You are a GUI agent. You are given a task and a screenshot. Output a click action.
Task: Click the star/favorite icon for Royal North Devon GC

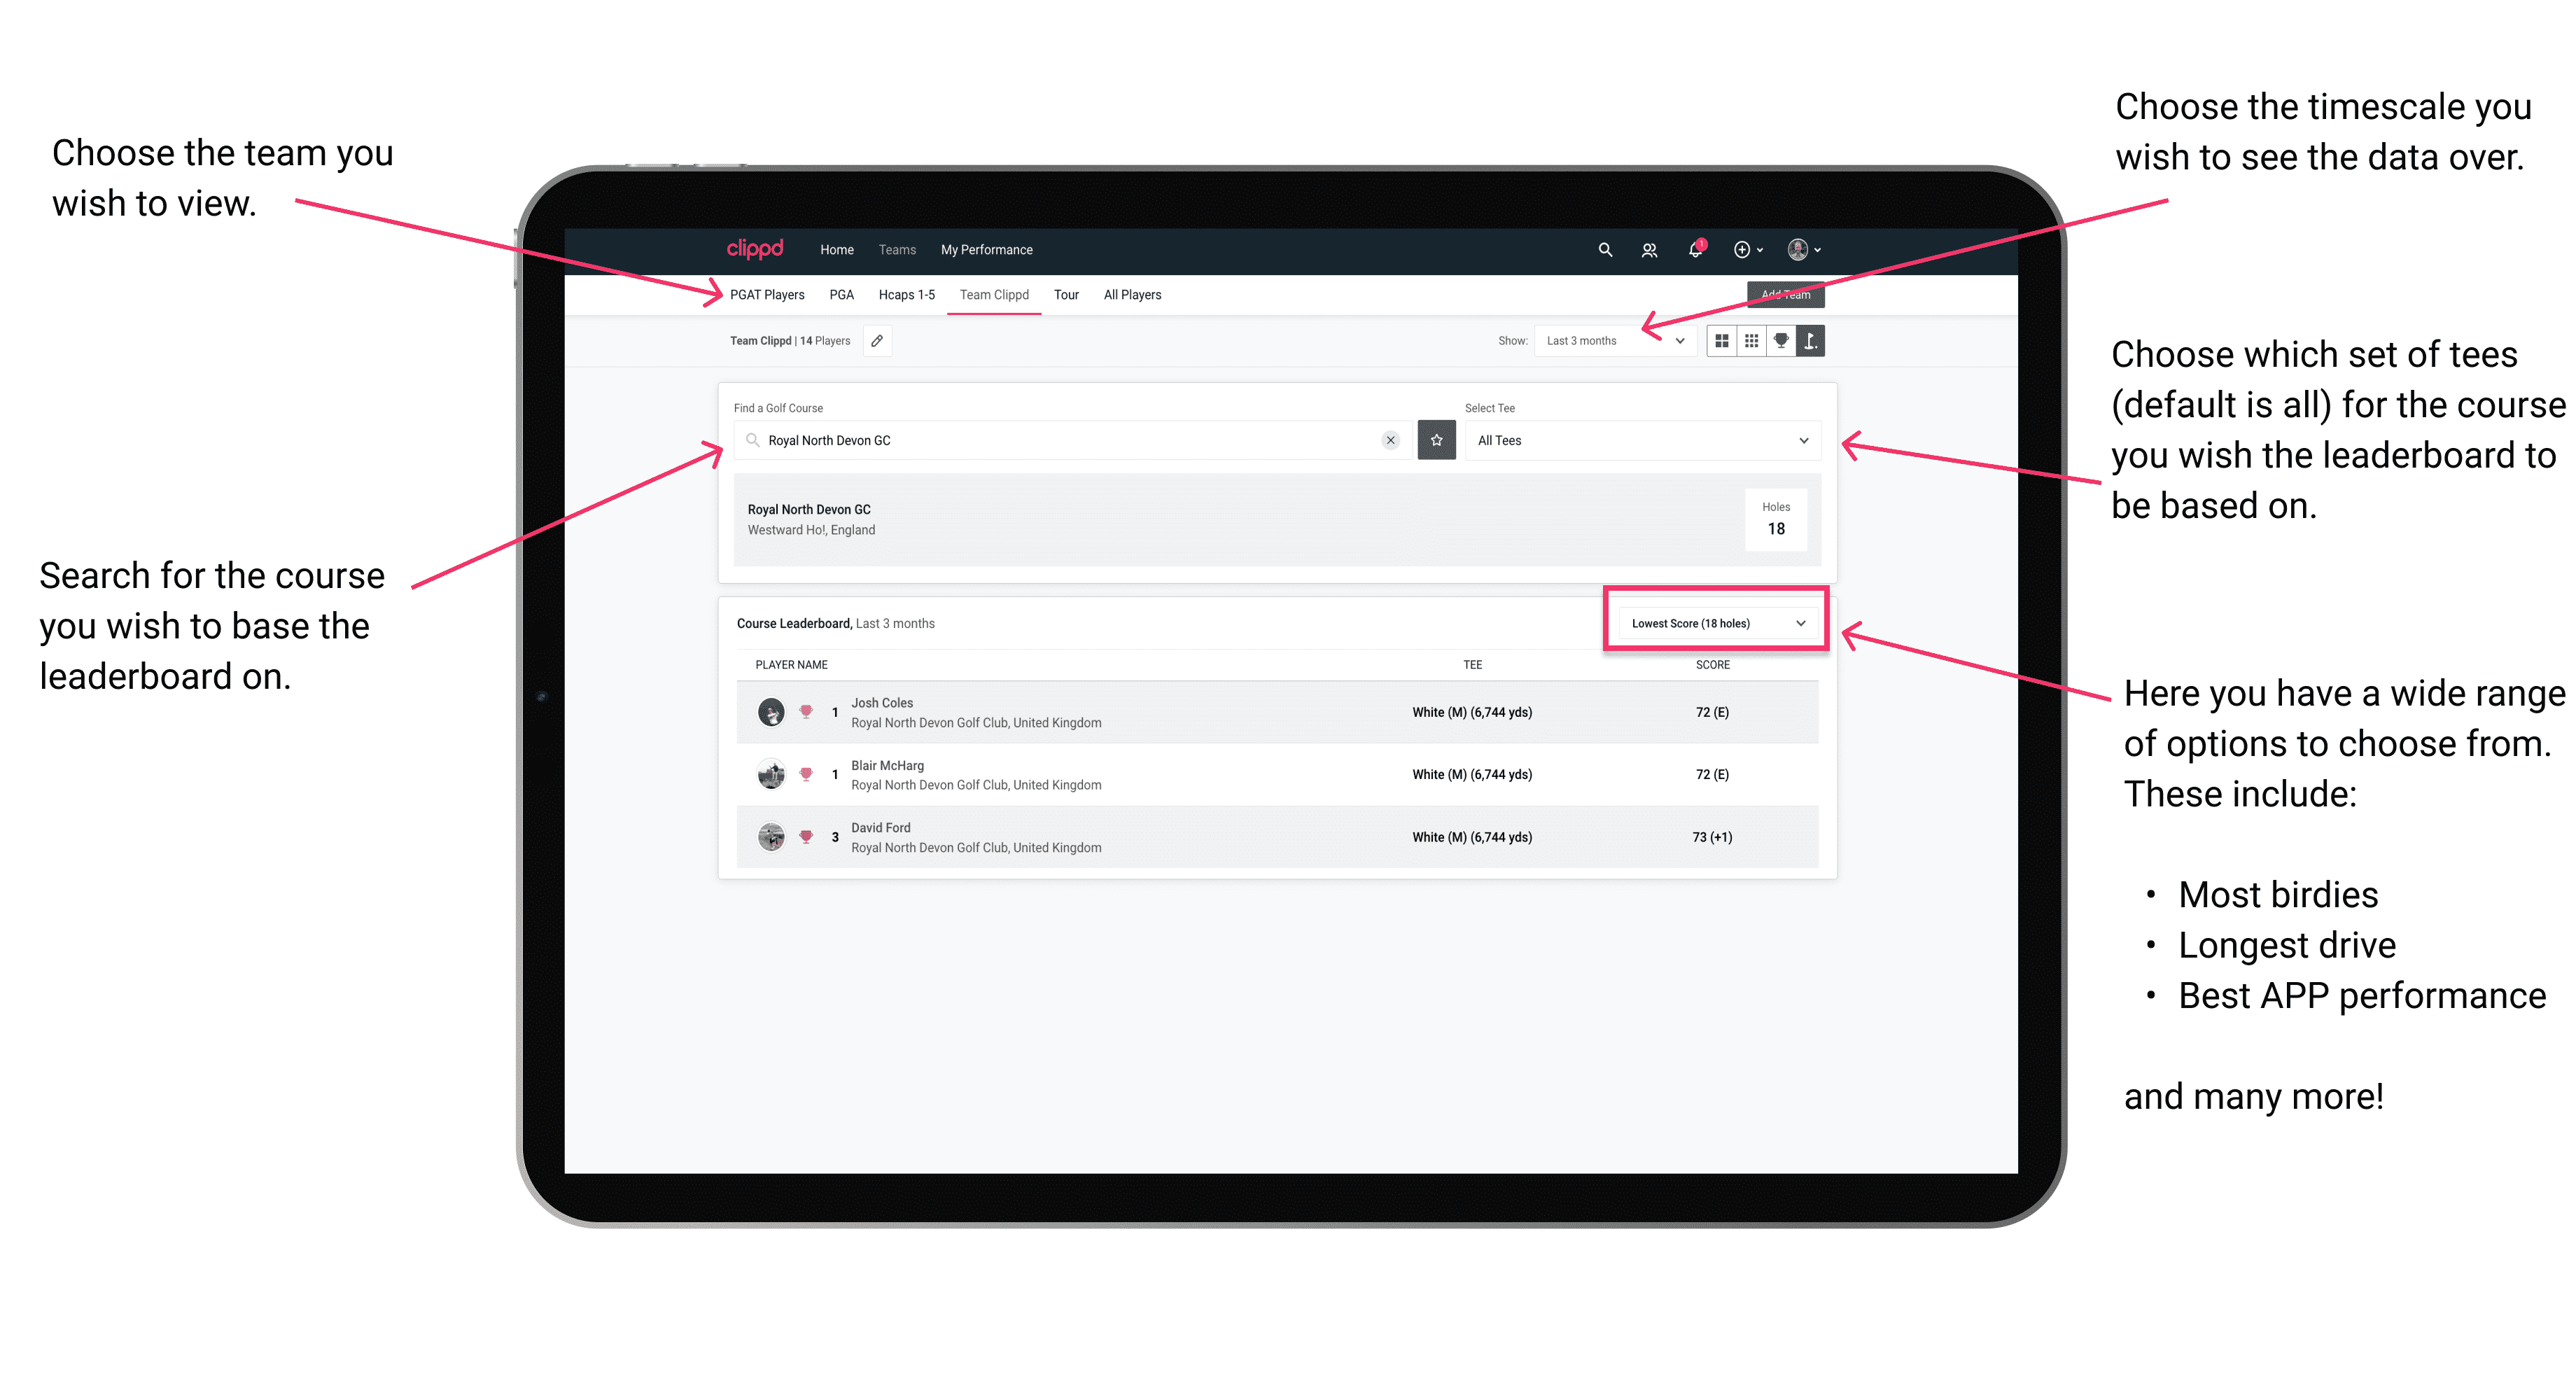(1436, 440)
